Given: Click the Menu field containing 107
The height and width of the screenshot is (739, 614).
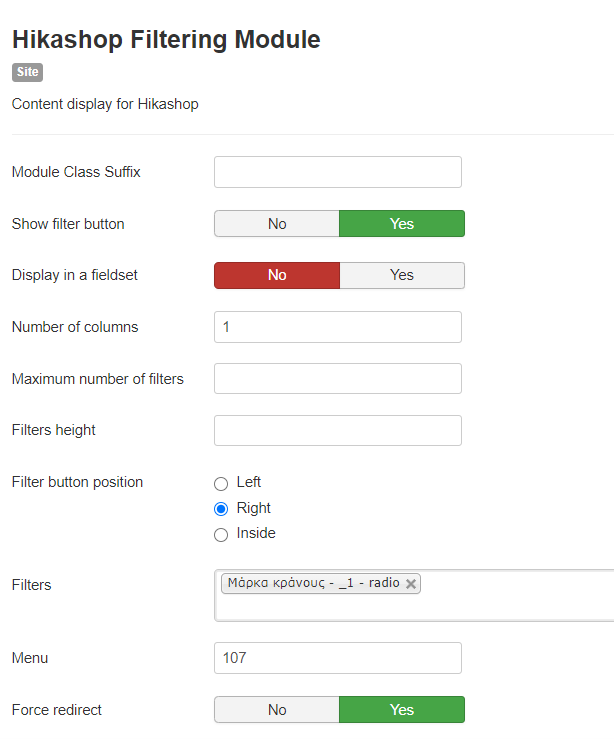Looking at the screenshot, I should click(338, 658).
